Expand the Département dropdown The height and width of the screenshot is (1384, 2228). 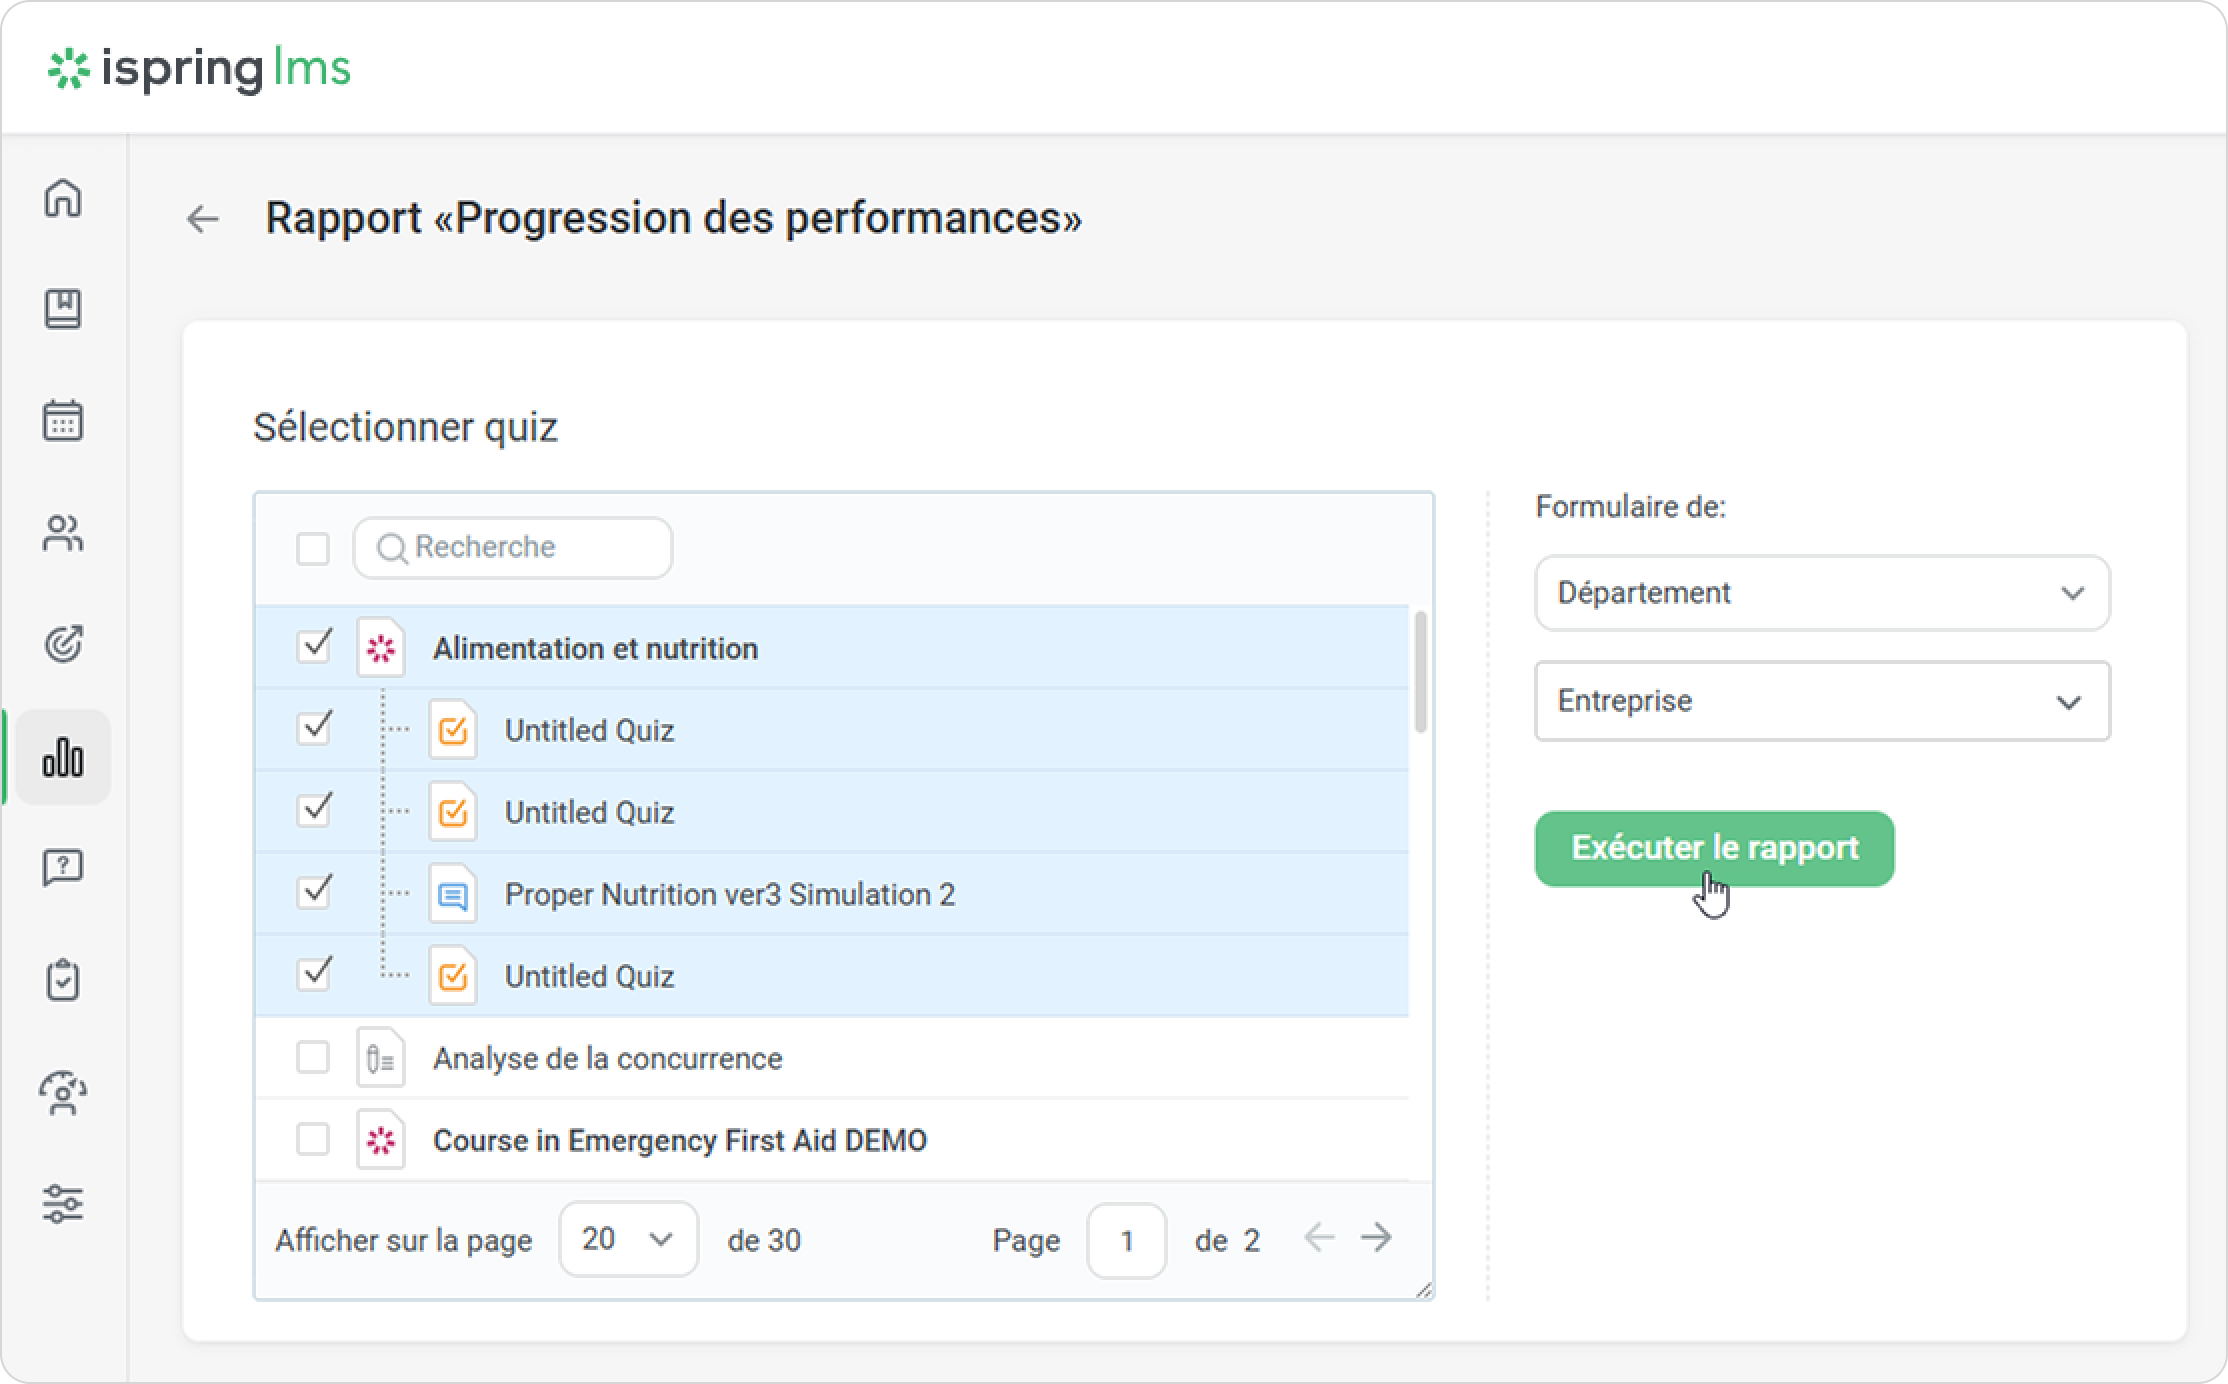point(1822,593)
